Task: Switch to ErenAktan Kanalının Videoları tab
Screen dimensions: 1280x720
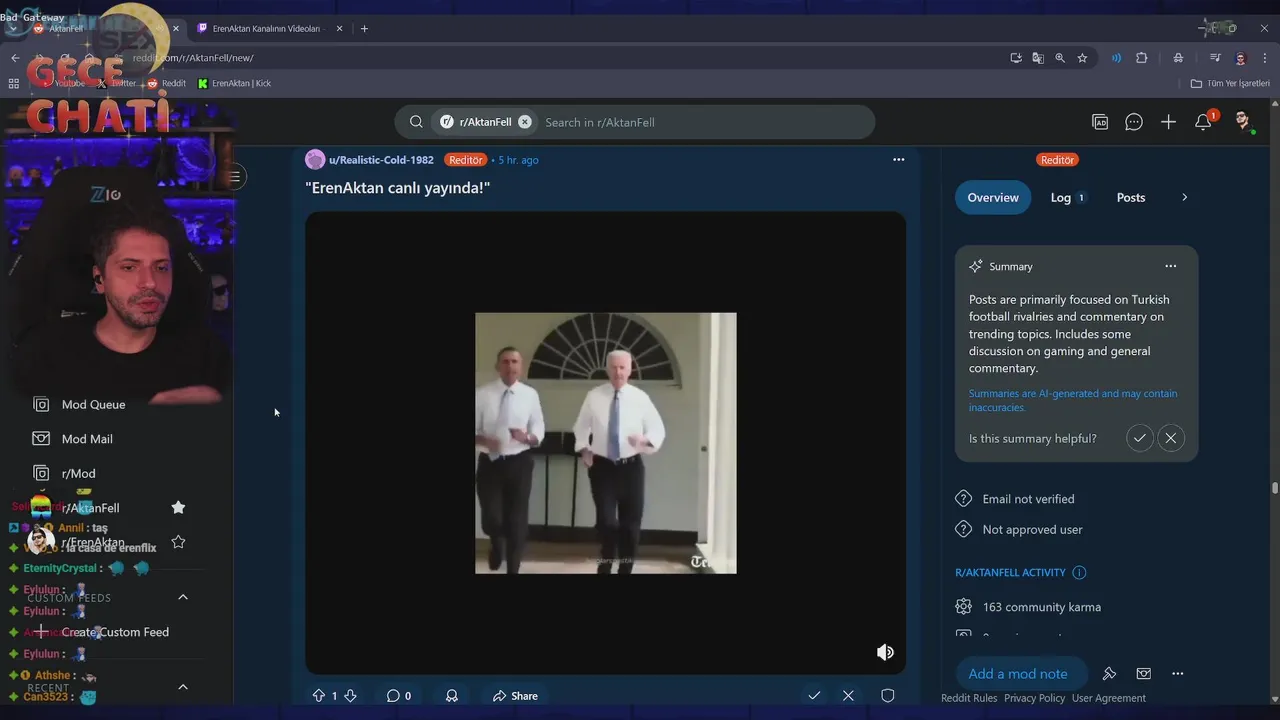Action: (x=268, y=29)
